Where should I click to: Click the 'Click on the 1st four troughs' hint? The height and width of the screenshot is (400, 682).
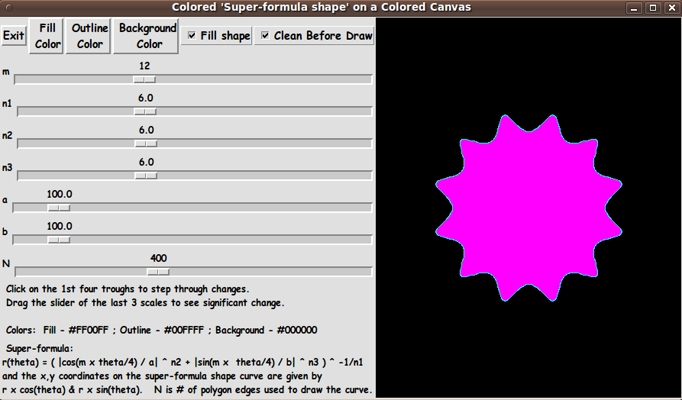coord(127,289)
